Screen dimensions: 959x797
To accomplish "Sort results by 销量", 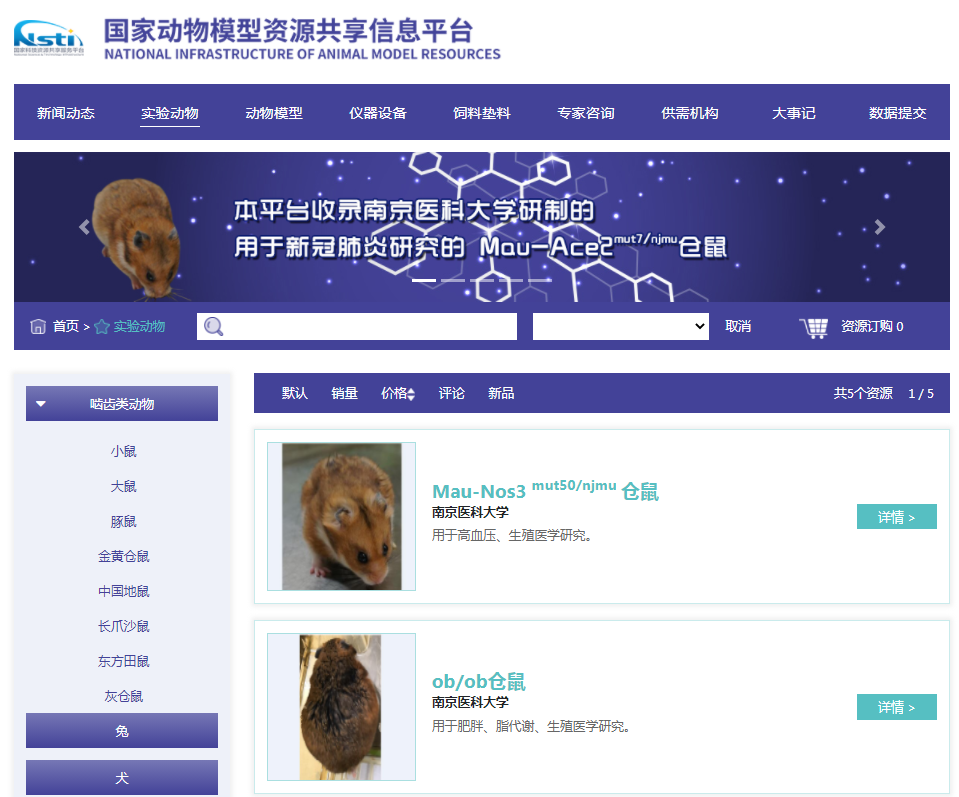I will (x=344, y=393).
